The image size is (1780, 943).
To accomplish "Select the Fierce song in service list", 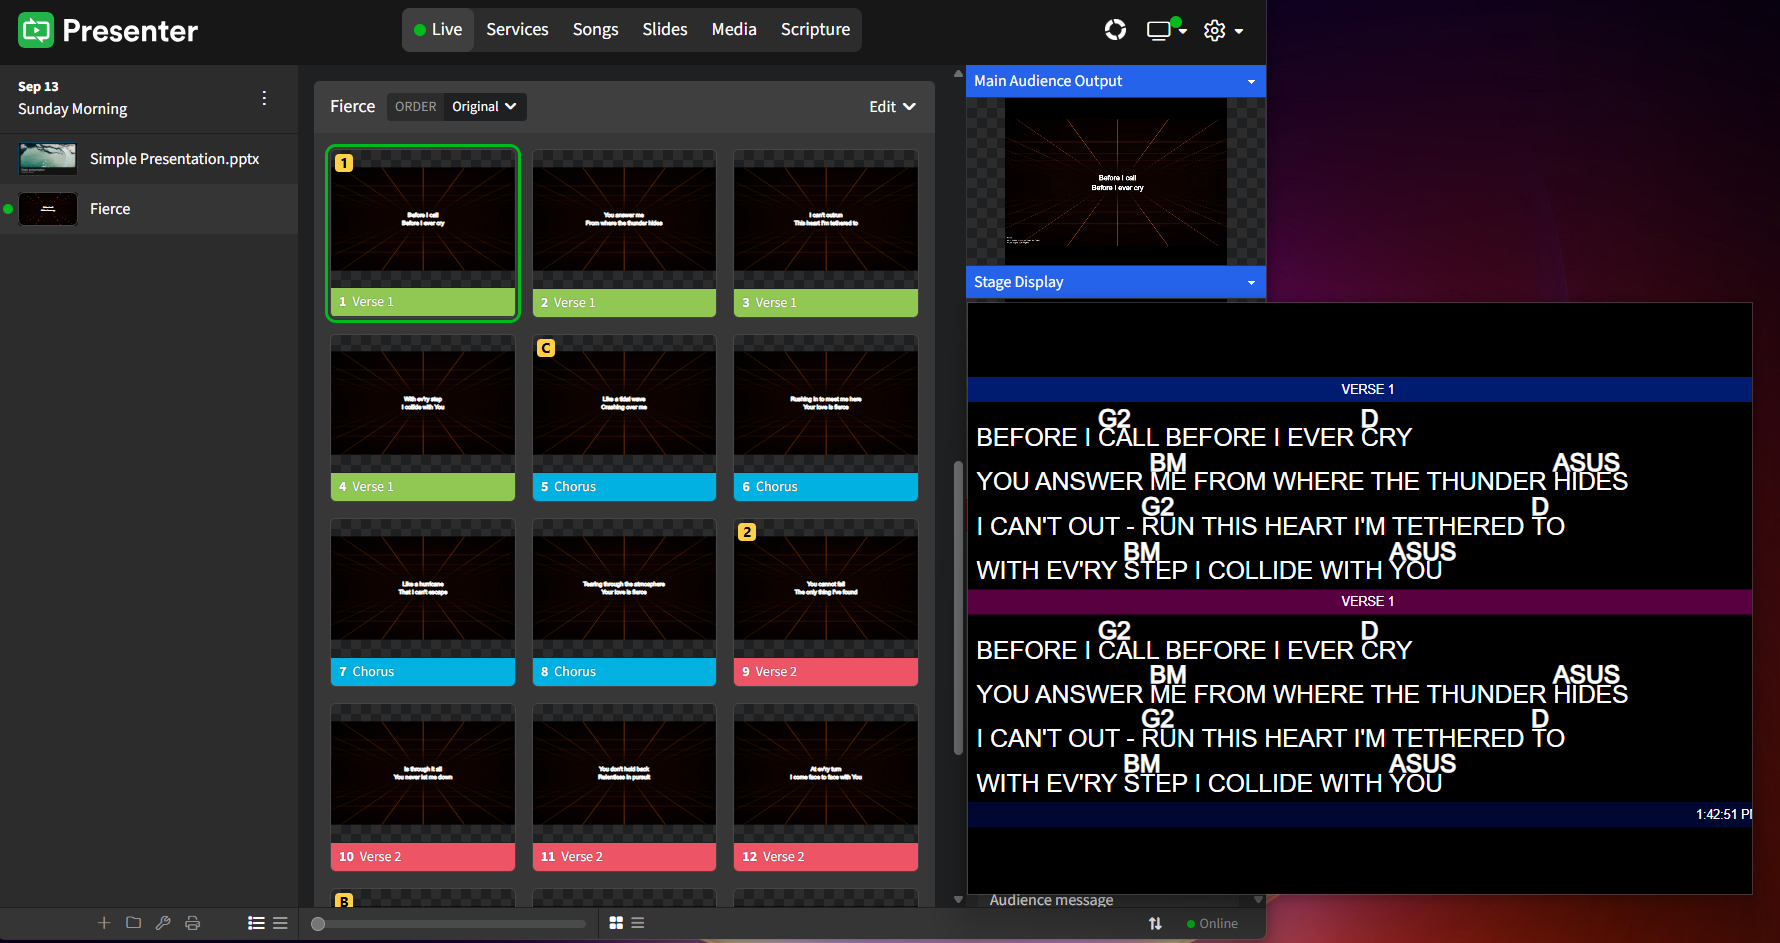I will tap(149, 209).
